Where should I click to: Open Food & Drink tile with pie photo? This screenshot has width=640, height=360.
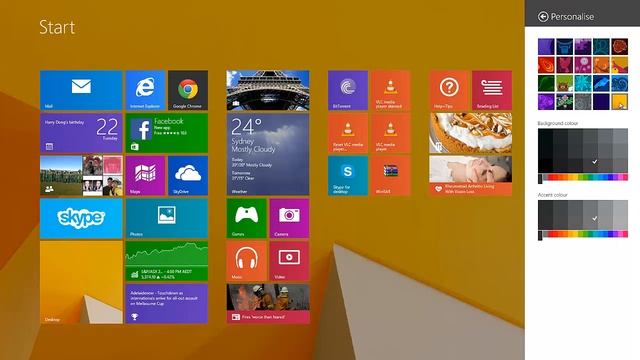pos(470,133)
